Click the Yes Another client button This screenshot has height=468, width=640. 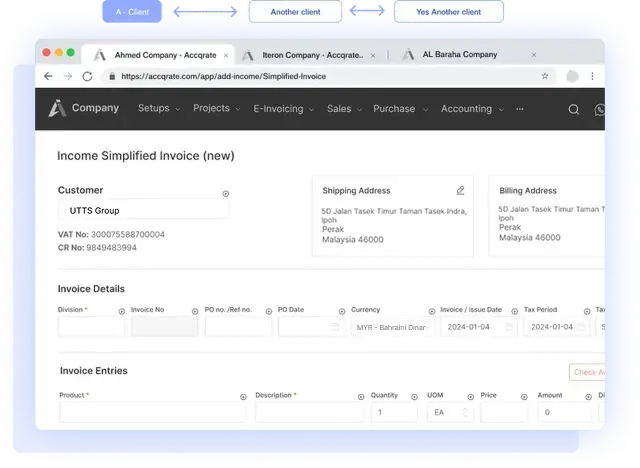click(449, 12)
